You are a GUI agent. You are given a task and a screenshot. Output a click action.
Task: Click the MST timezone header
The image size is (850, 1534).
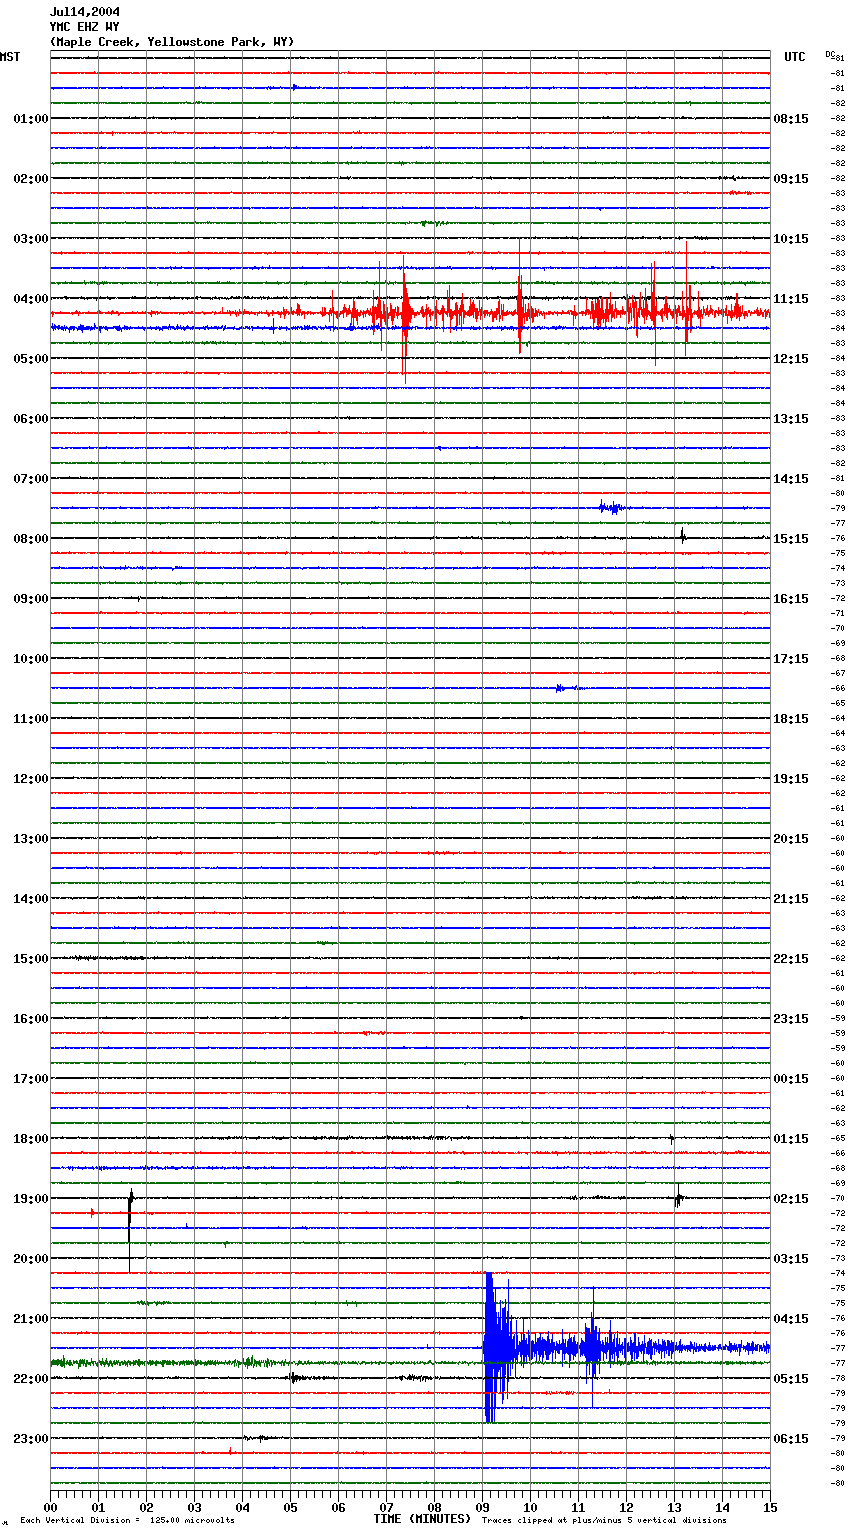click(10, 57)
